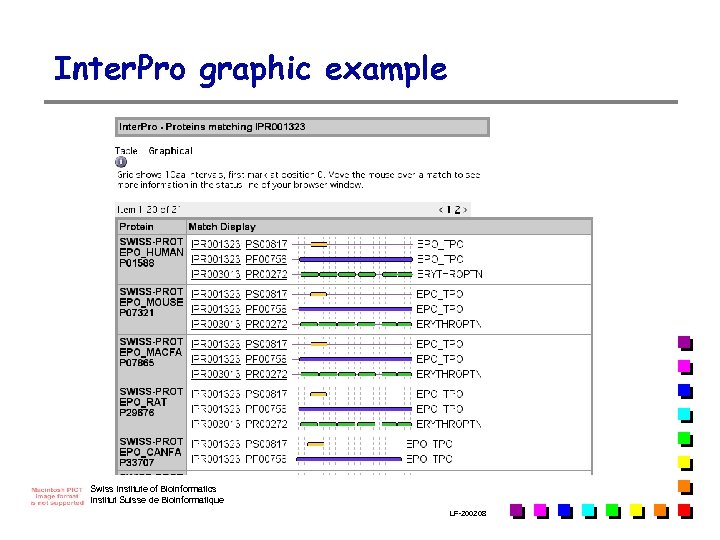
Task: Switch to the Table view tab
Action: (x=126, y=151)
